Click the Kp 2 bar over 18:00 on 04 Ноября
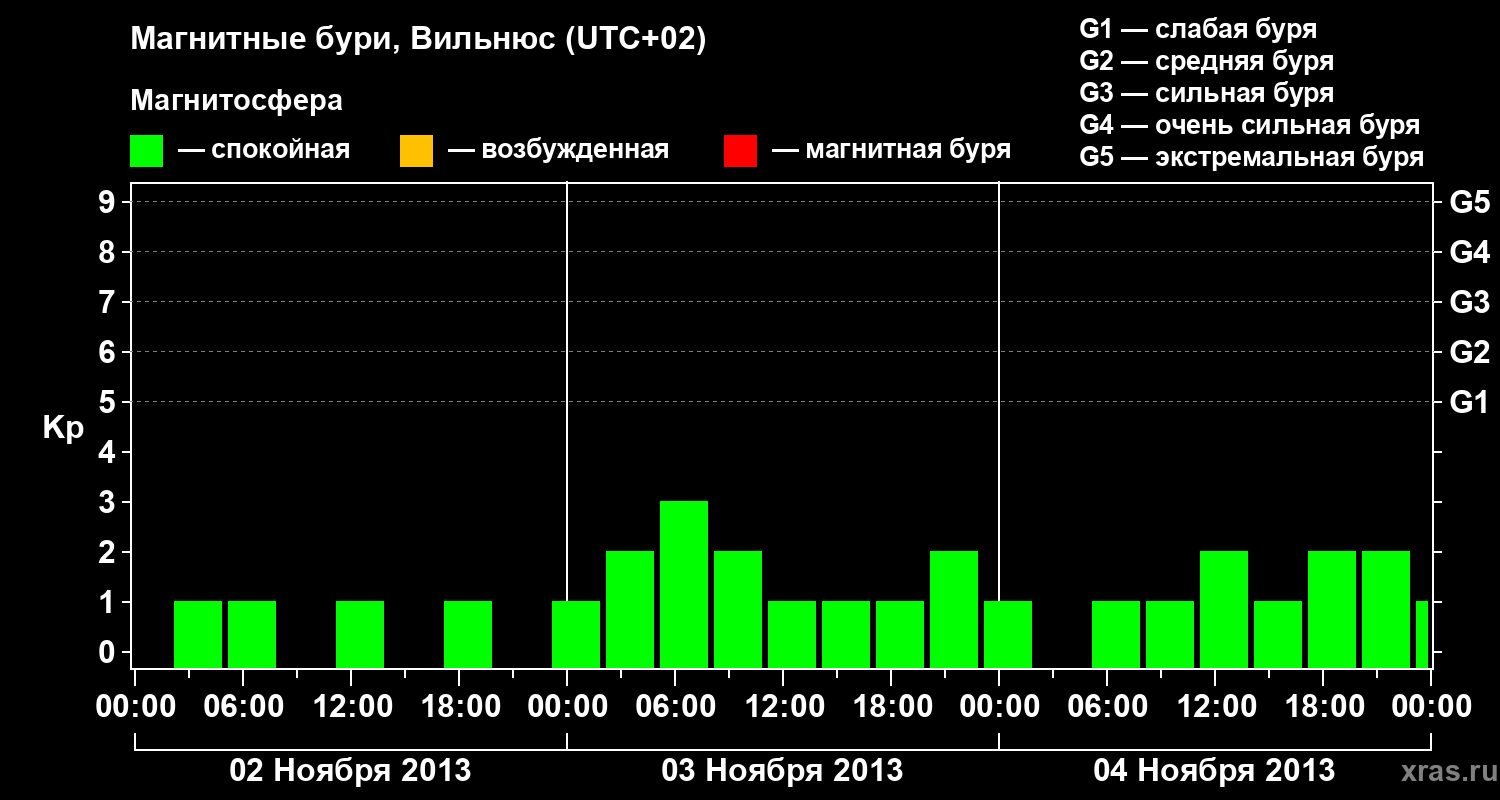The image size is (1500, 800). click(1332, 609)
